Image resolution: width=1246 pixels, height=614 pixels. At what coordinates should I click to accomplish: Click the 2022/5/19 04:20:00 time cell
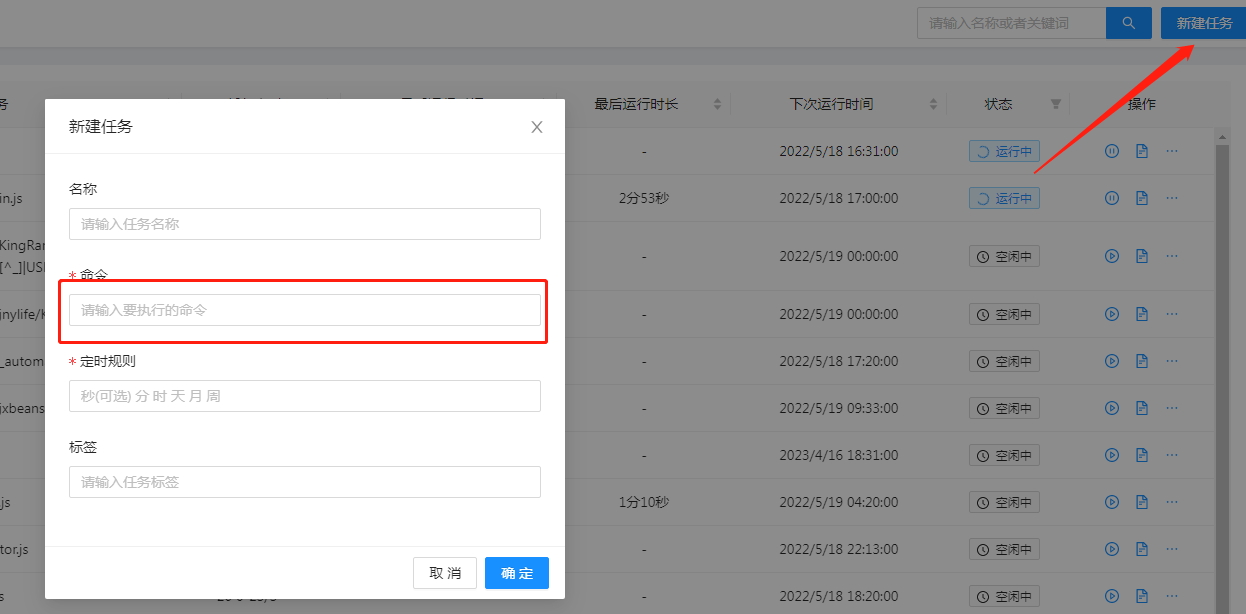click(839, 502)
